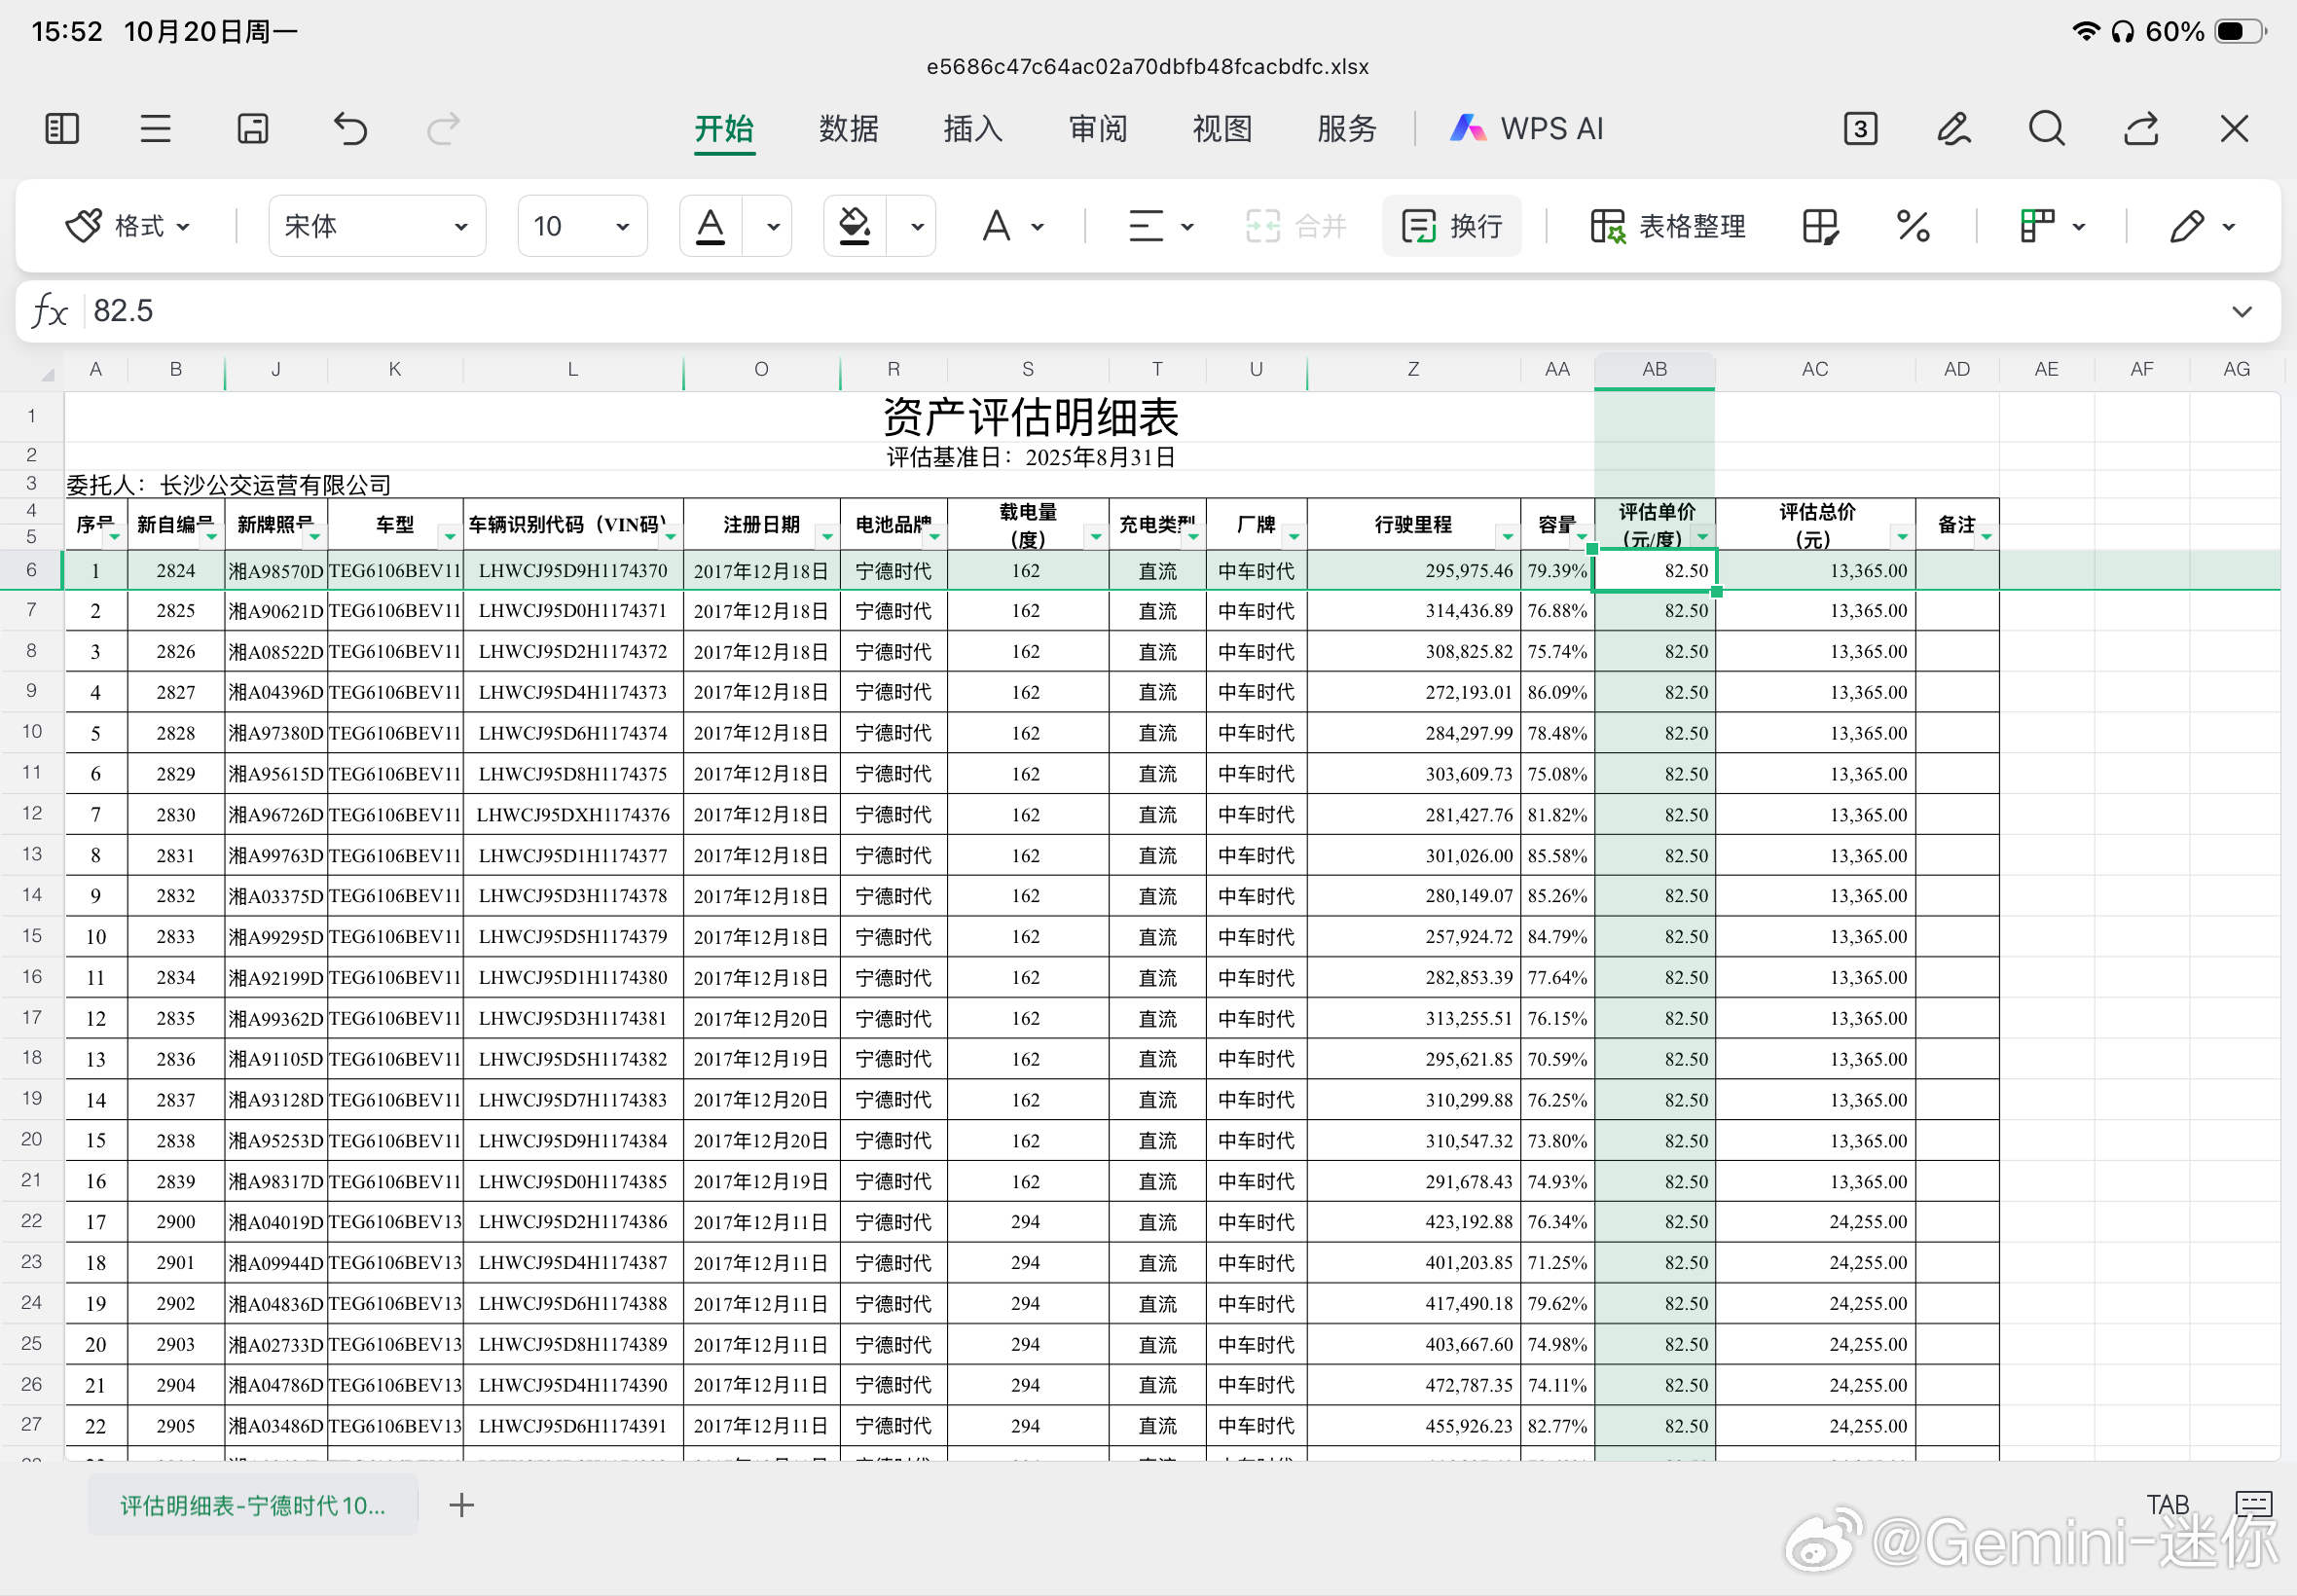Undo the last action

350,129
